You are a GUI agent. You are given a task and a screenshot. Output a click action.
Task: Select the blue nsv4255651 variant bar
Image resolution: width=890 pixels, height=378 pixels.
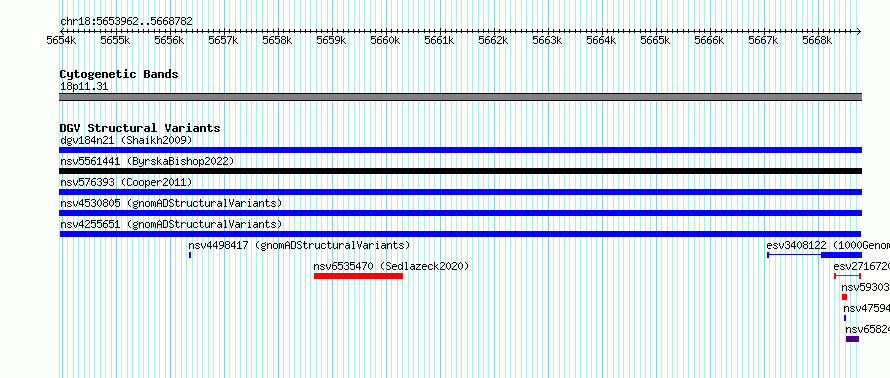pos(460,234)
